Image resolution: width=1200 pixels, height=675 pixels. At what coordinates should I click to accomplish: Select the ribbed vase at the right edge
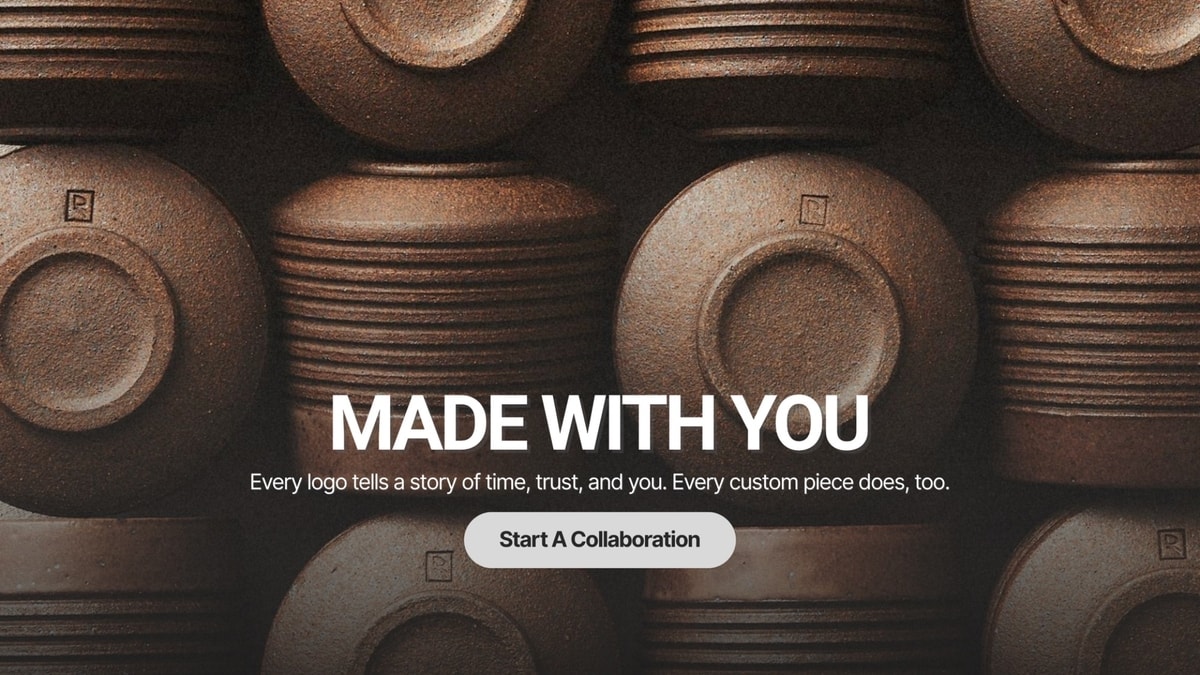pos(1090,322)
